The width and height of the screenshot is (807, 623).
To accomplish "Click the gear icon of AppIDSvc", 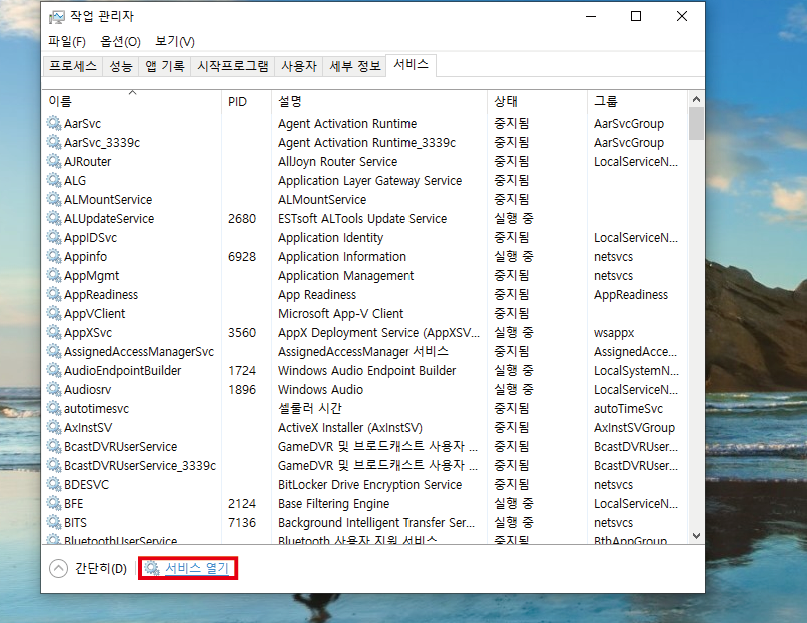I will pos(54,237).
